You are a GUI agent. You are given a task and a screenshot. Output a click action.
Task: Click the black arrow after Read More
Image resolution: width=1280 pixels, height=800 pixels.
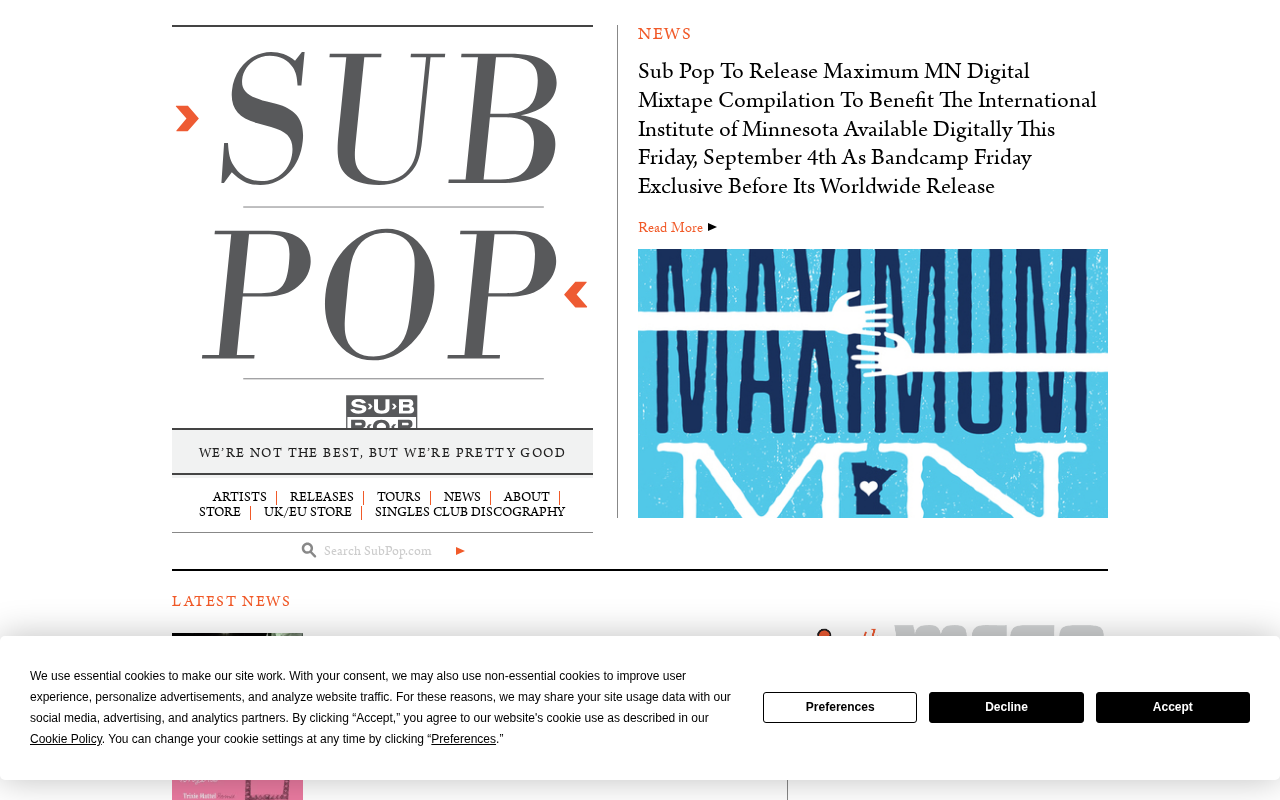(712, 227)
